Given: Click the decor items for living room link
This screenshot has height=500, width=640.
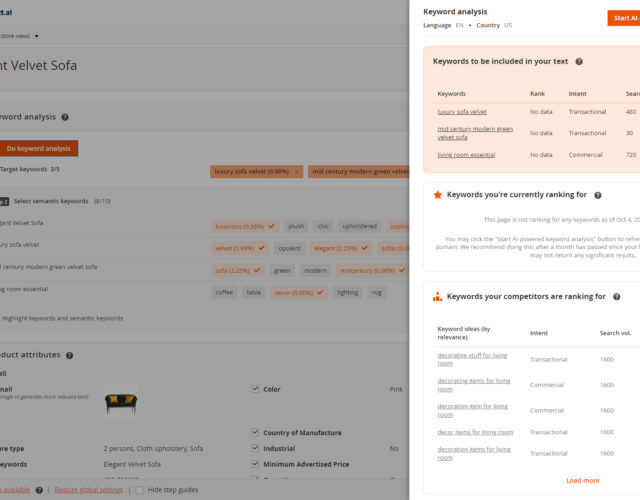Looking at the screenshot, I should point(475,432).
